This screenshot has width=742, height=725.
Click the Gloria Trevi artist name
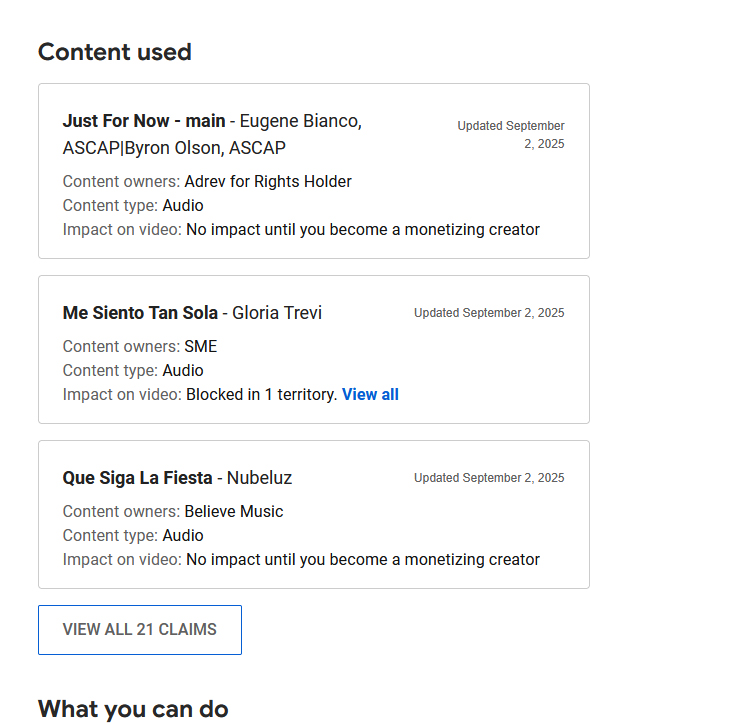click(x=277, y=313)
